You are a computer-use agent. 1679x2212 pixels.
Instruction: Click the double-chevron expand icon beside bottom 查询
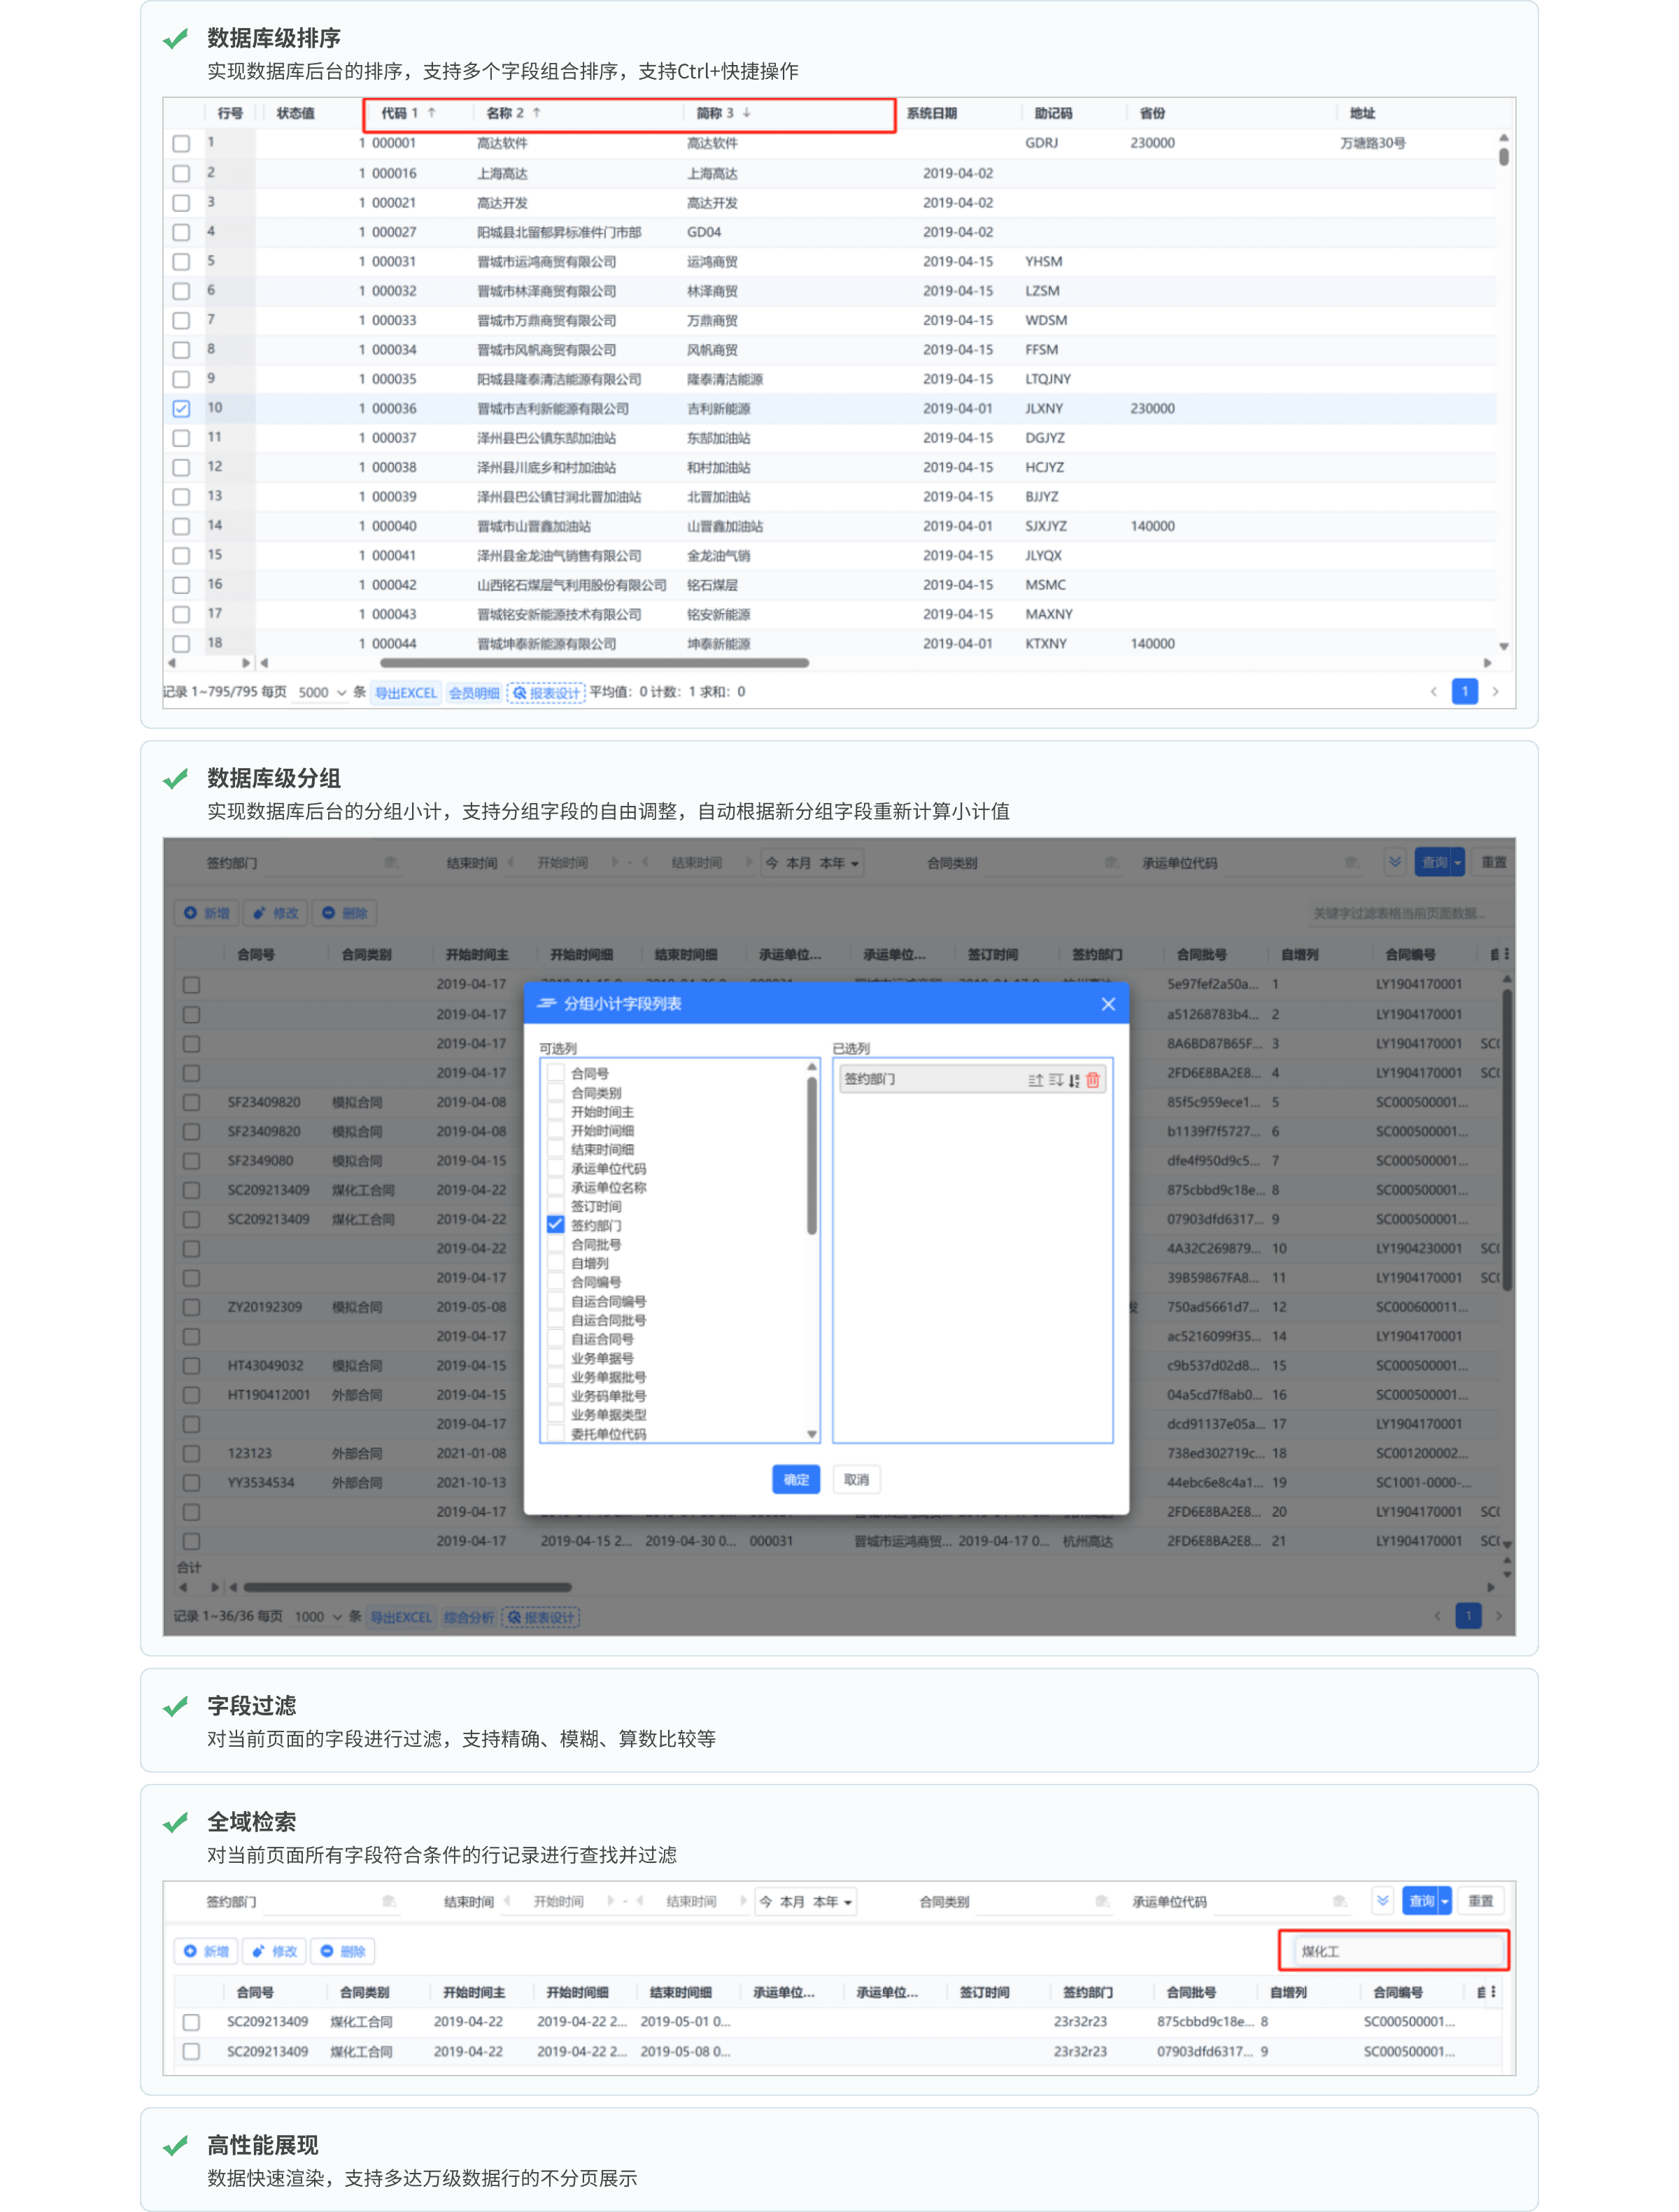1382,1901
